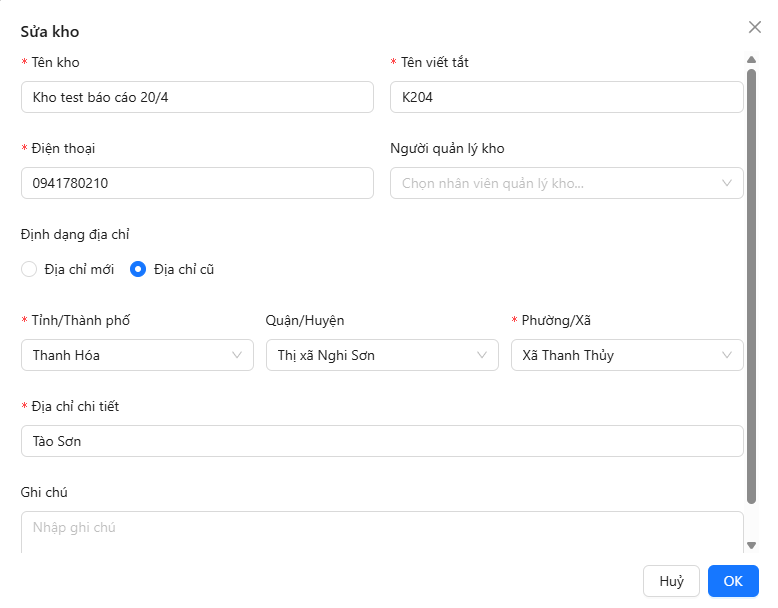
Task: Click the OK button
Action: point(733,581)
